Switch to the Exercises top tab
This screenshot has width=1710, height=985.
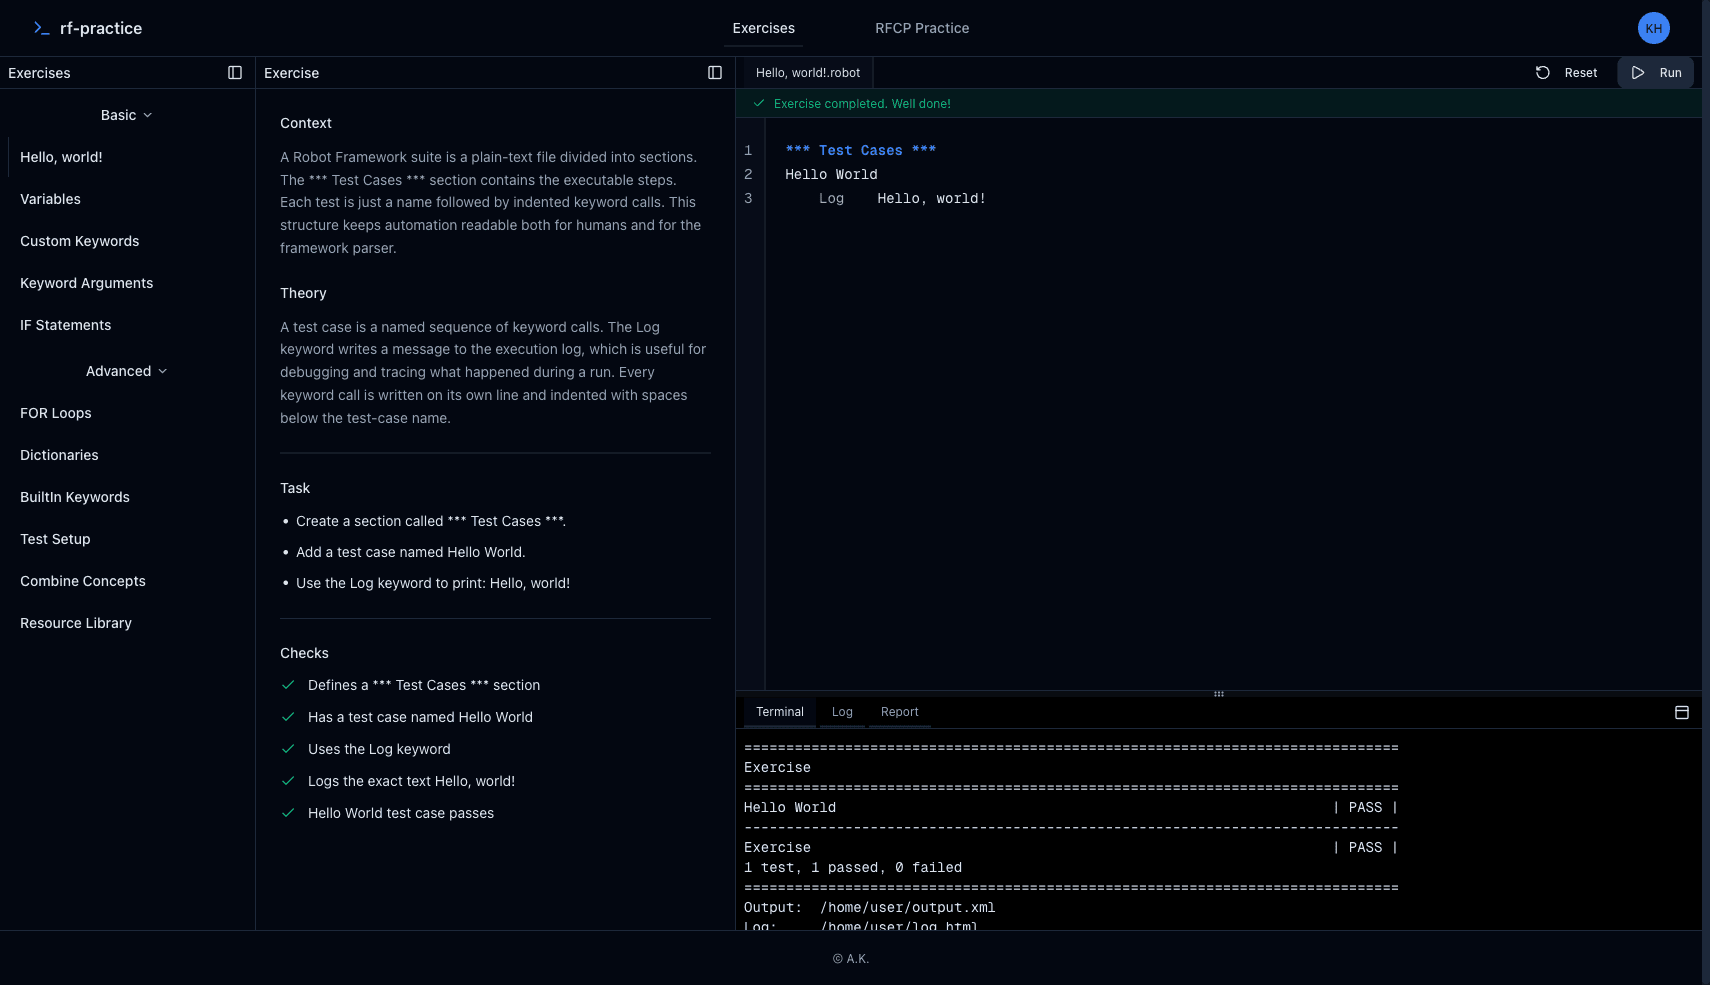point(763,28)
